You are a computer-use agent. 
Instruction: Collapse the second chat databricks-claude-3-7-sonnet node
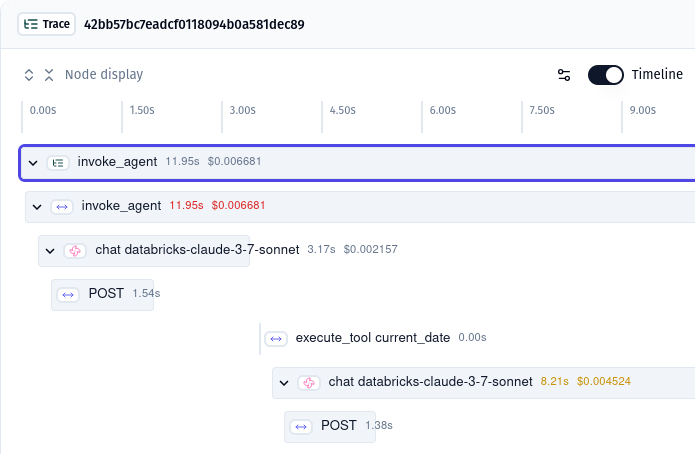[284, 382]
